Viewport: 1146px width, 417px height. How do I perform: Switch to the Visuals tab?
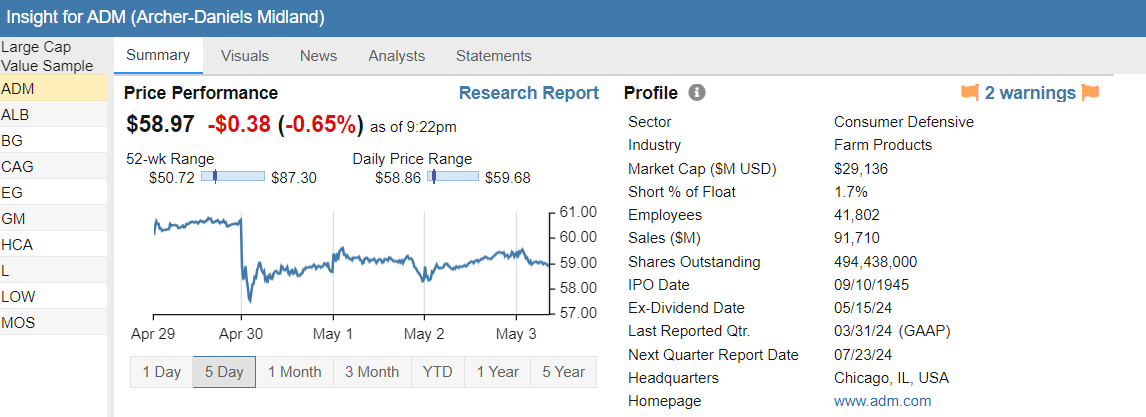(x=244, y=56)
